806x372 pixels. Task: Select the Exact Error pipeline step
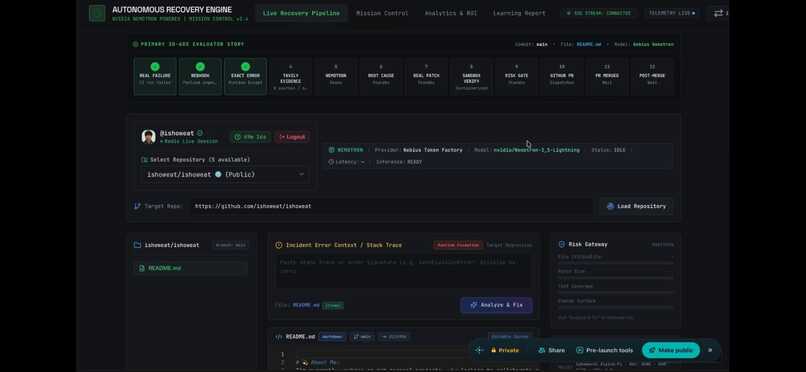[245, 76]
